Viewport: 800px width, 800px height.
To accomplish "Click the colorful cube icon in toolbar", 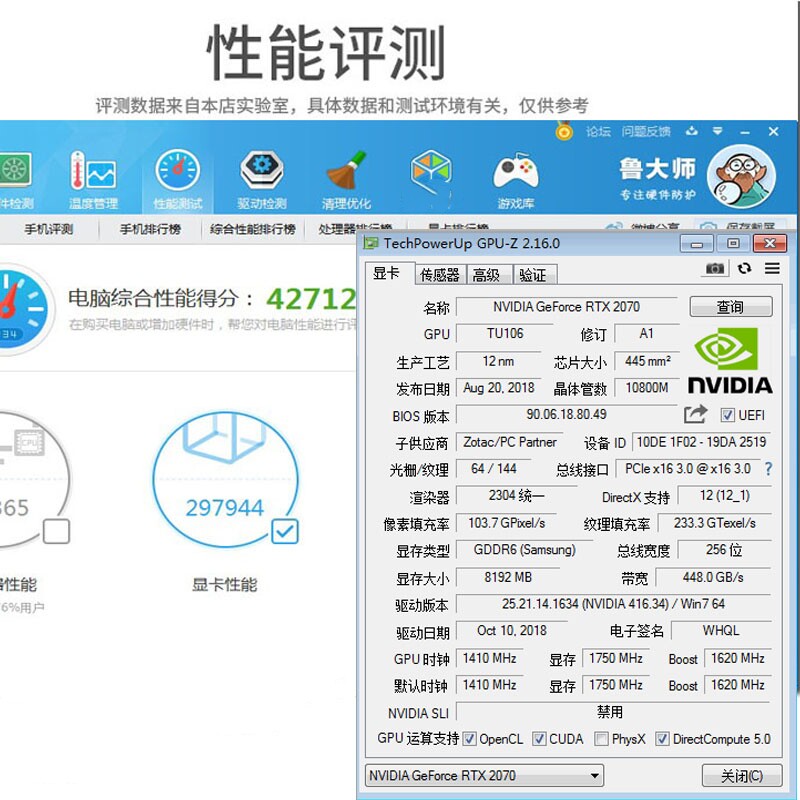I will tap(431, 171).
